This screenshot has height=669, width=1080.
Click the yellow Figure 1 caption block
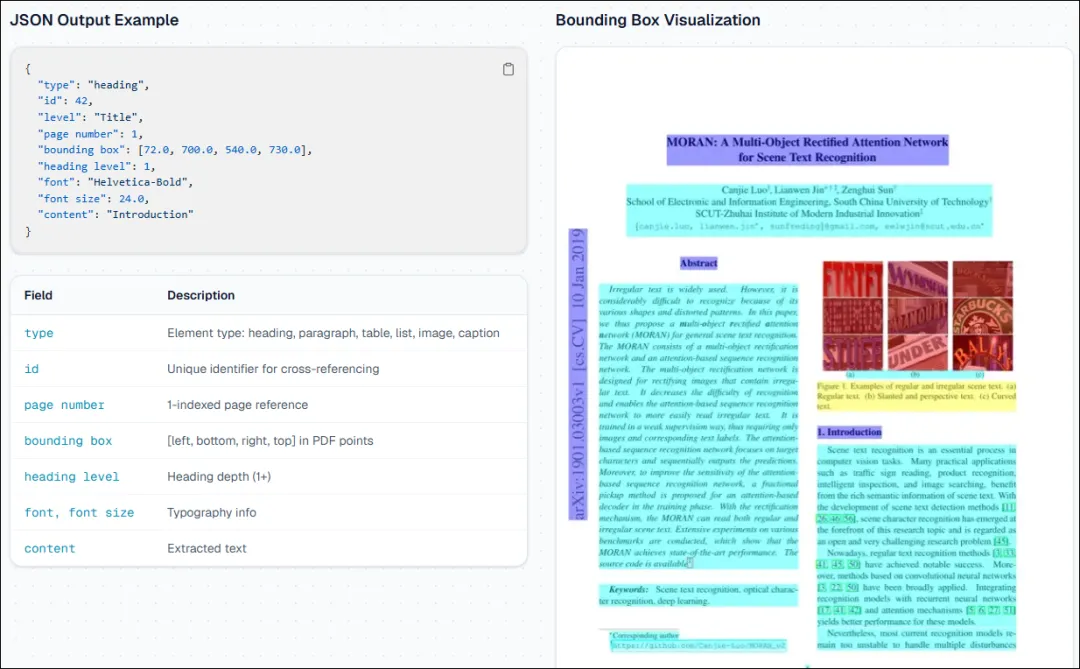(916, 396)
